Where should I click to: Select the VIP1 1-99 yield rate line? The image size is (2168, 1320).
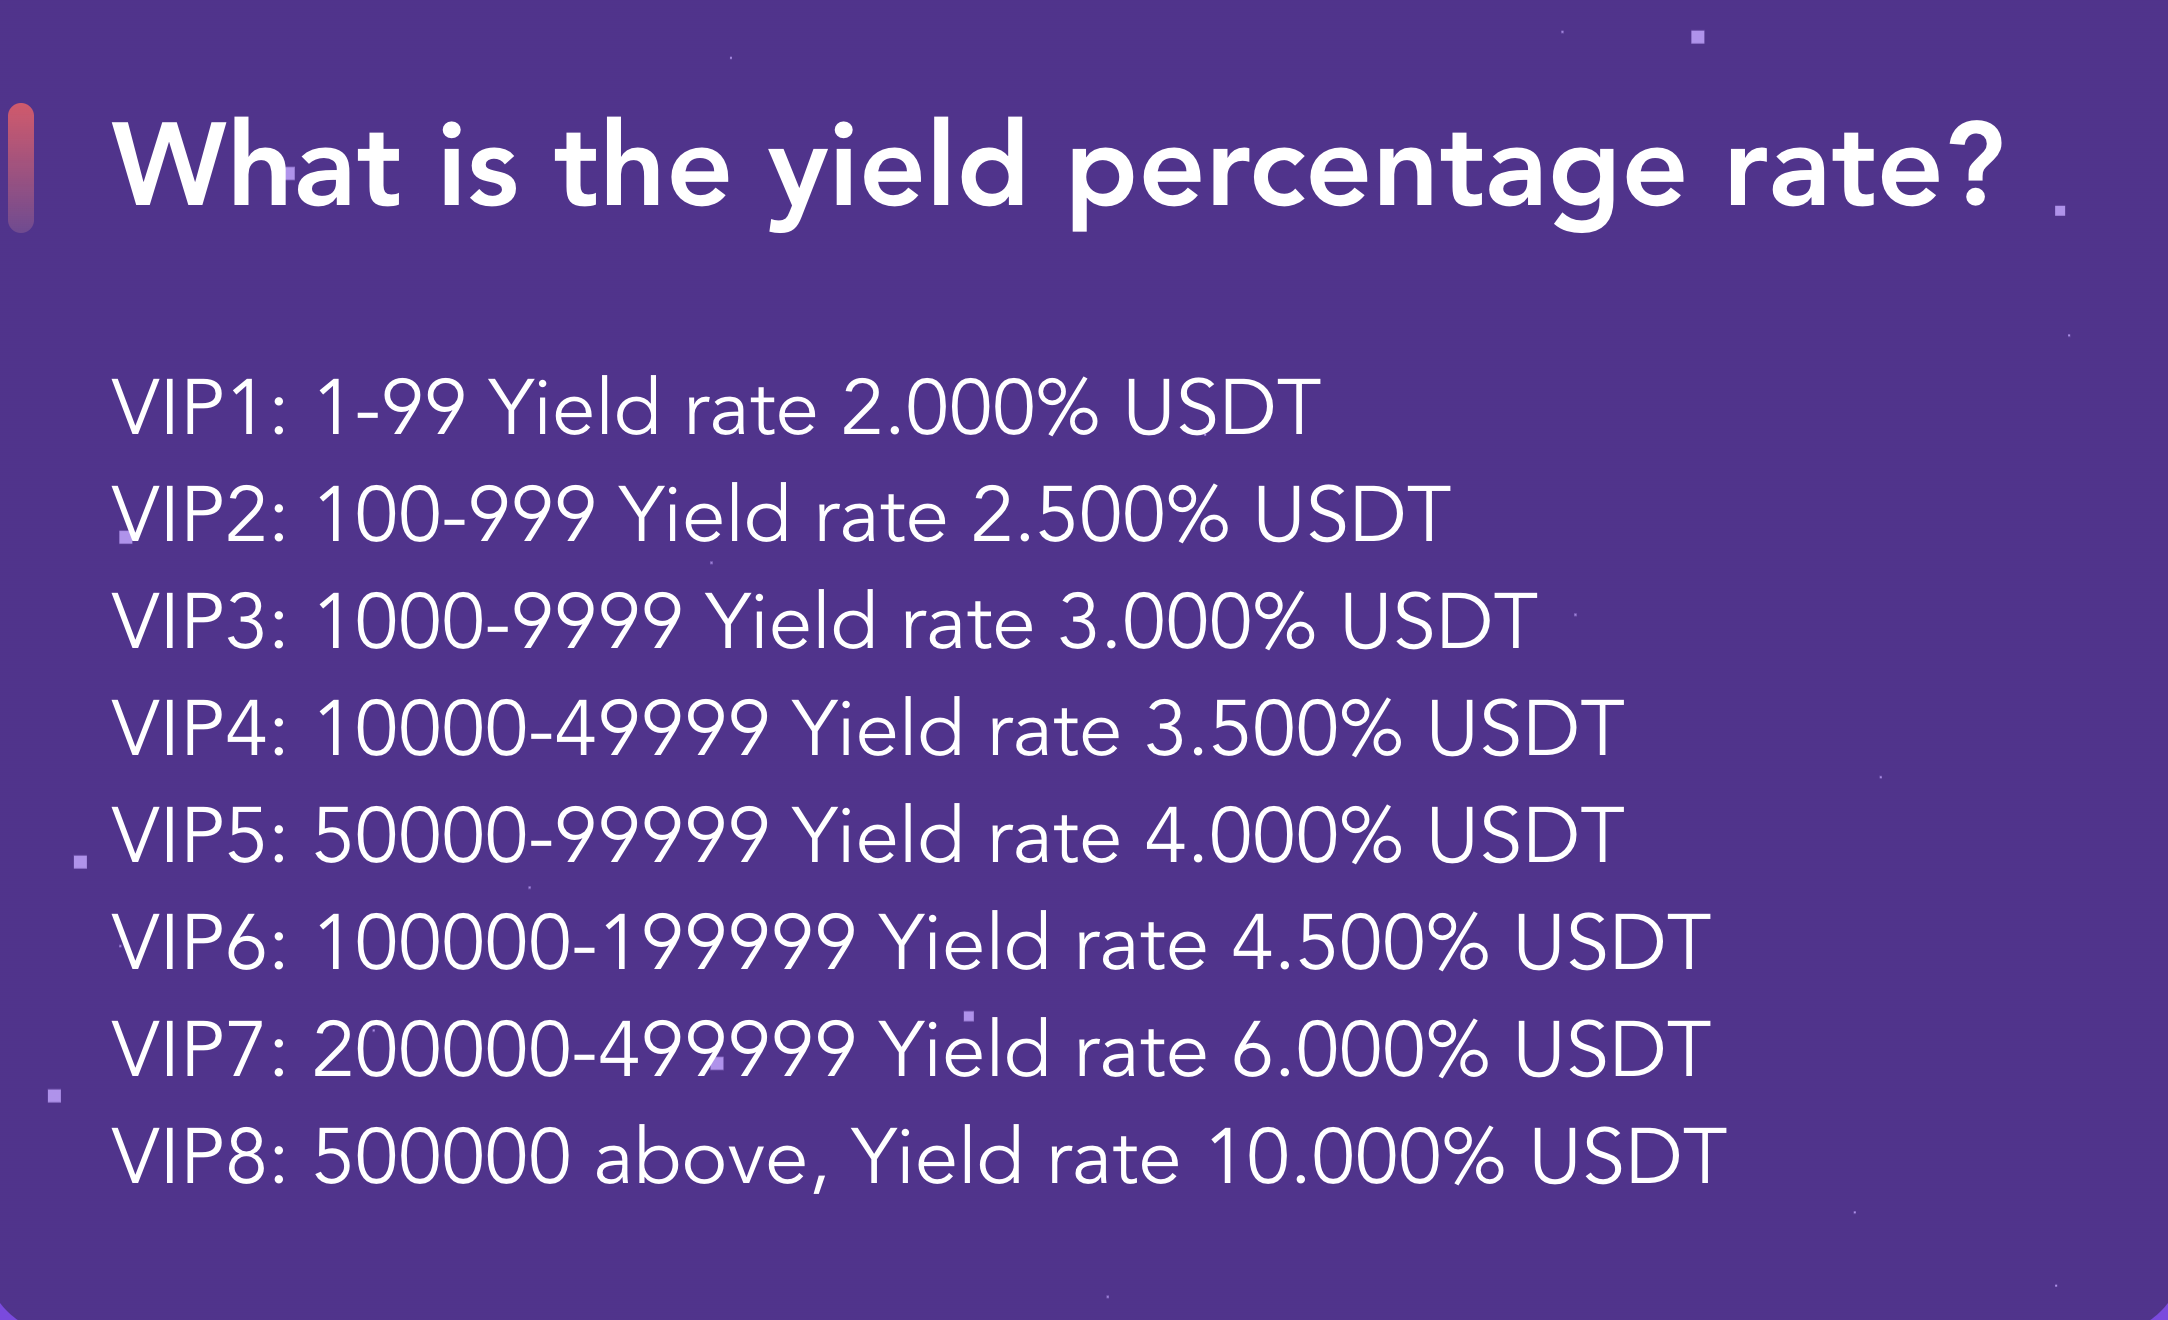716,407
